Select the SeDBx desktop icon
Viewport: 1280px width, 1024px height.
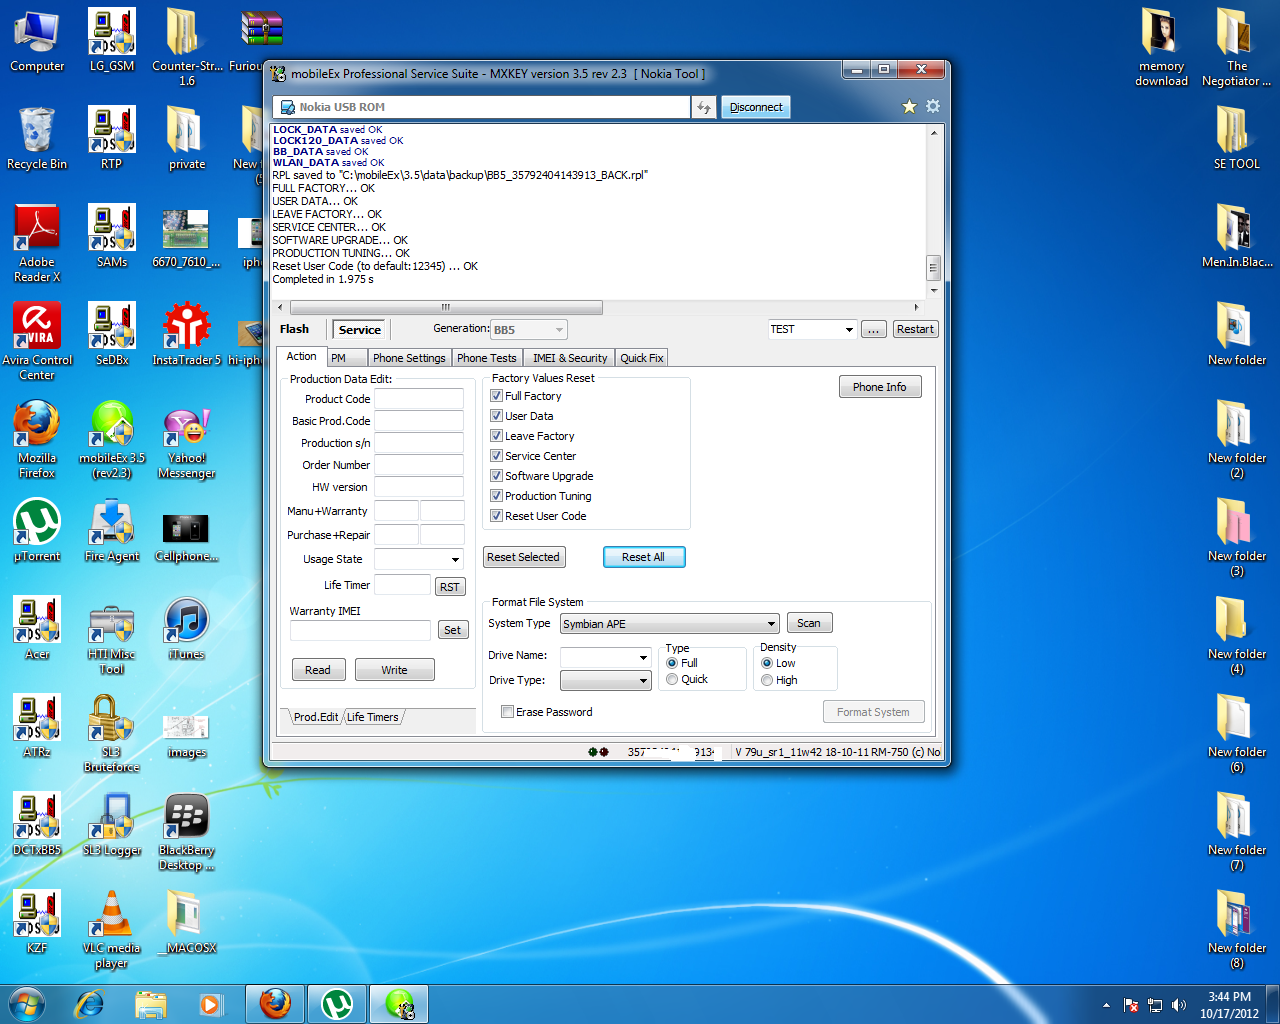coord(112,335)
